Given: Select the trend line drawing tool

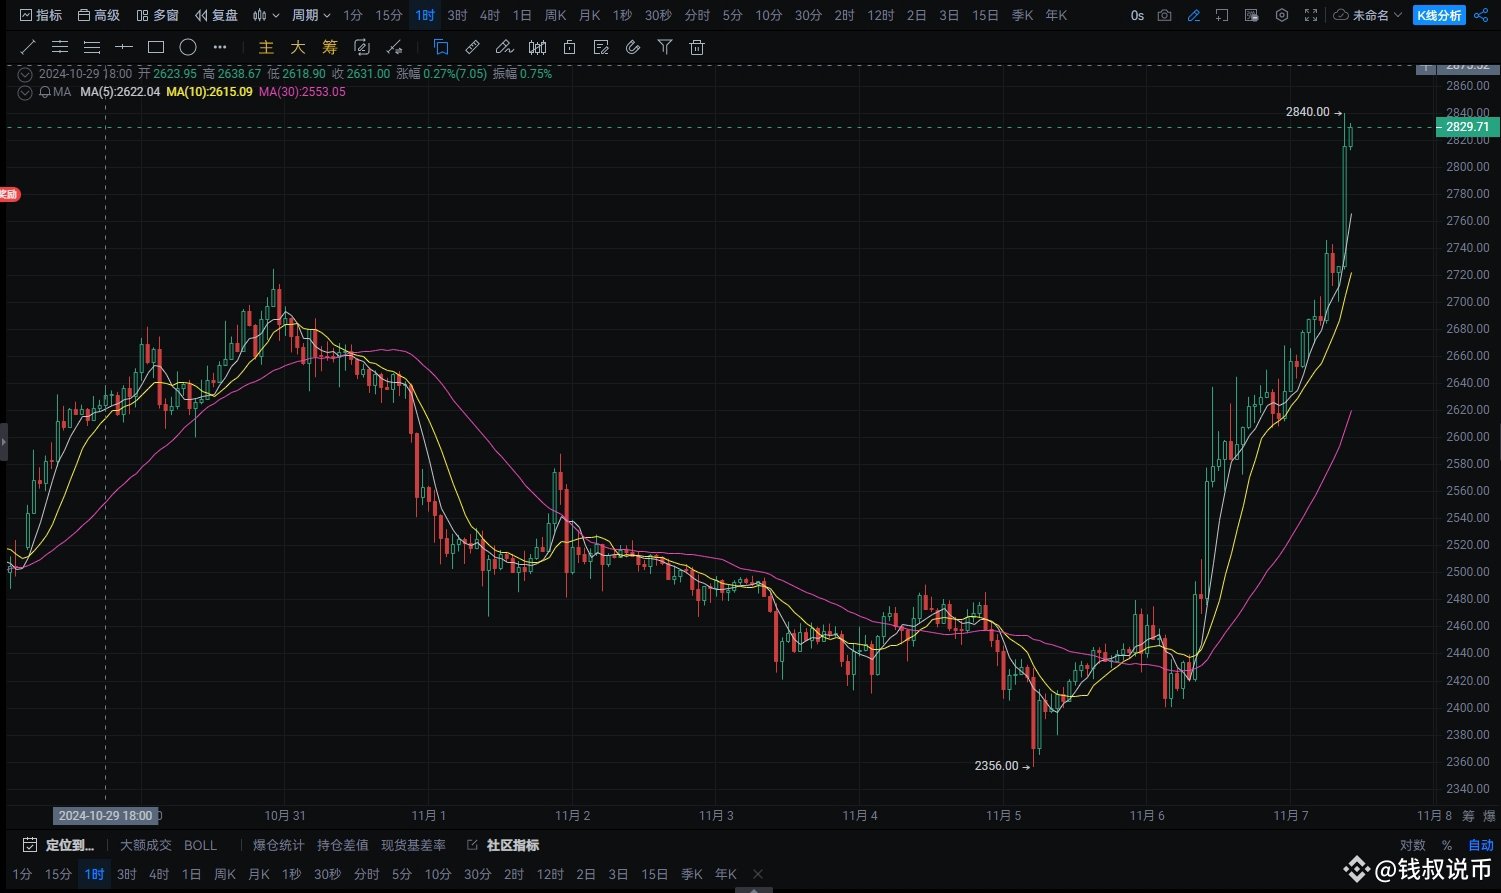Looking at the screenshot, I should [28, 47].
